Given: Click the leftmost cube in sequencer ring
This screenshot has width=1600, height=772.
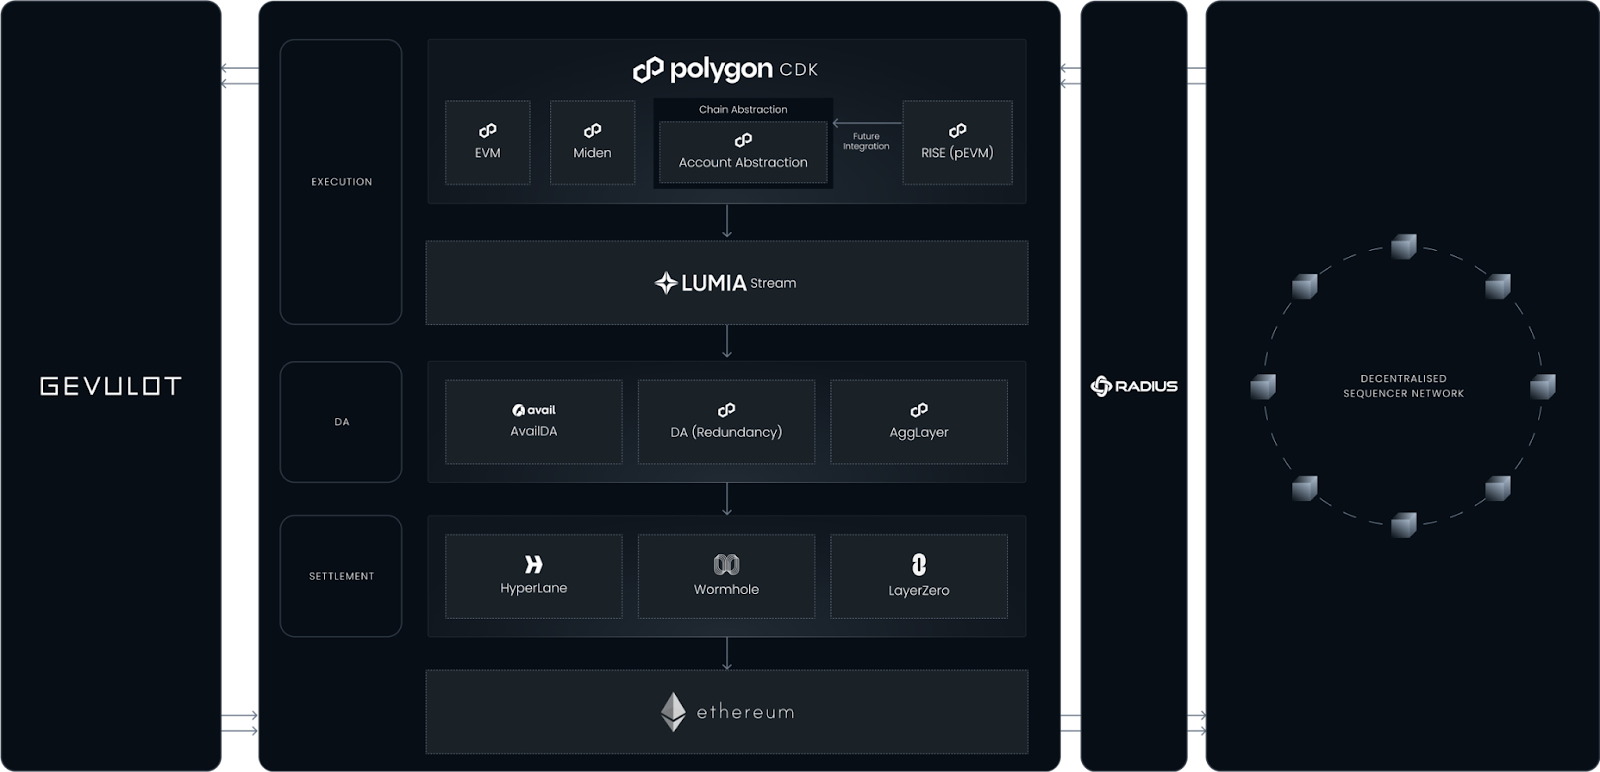Looking at the screenshot, I should pyautogui.click(x=1263, y=386).
